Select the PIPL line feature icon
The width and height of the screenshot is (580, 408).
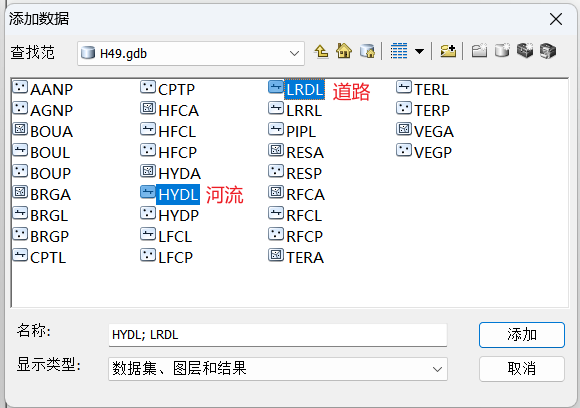276,129
